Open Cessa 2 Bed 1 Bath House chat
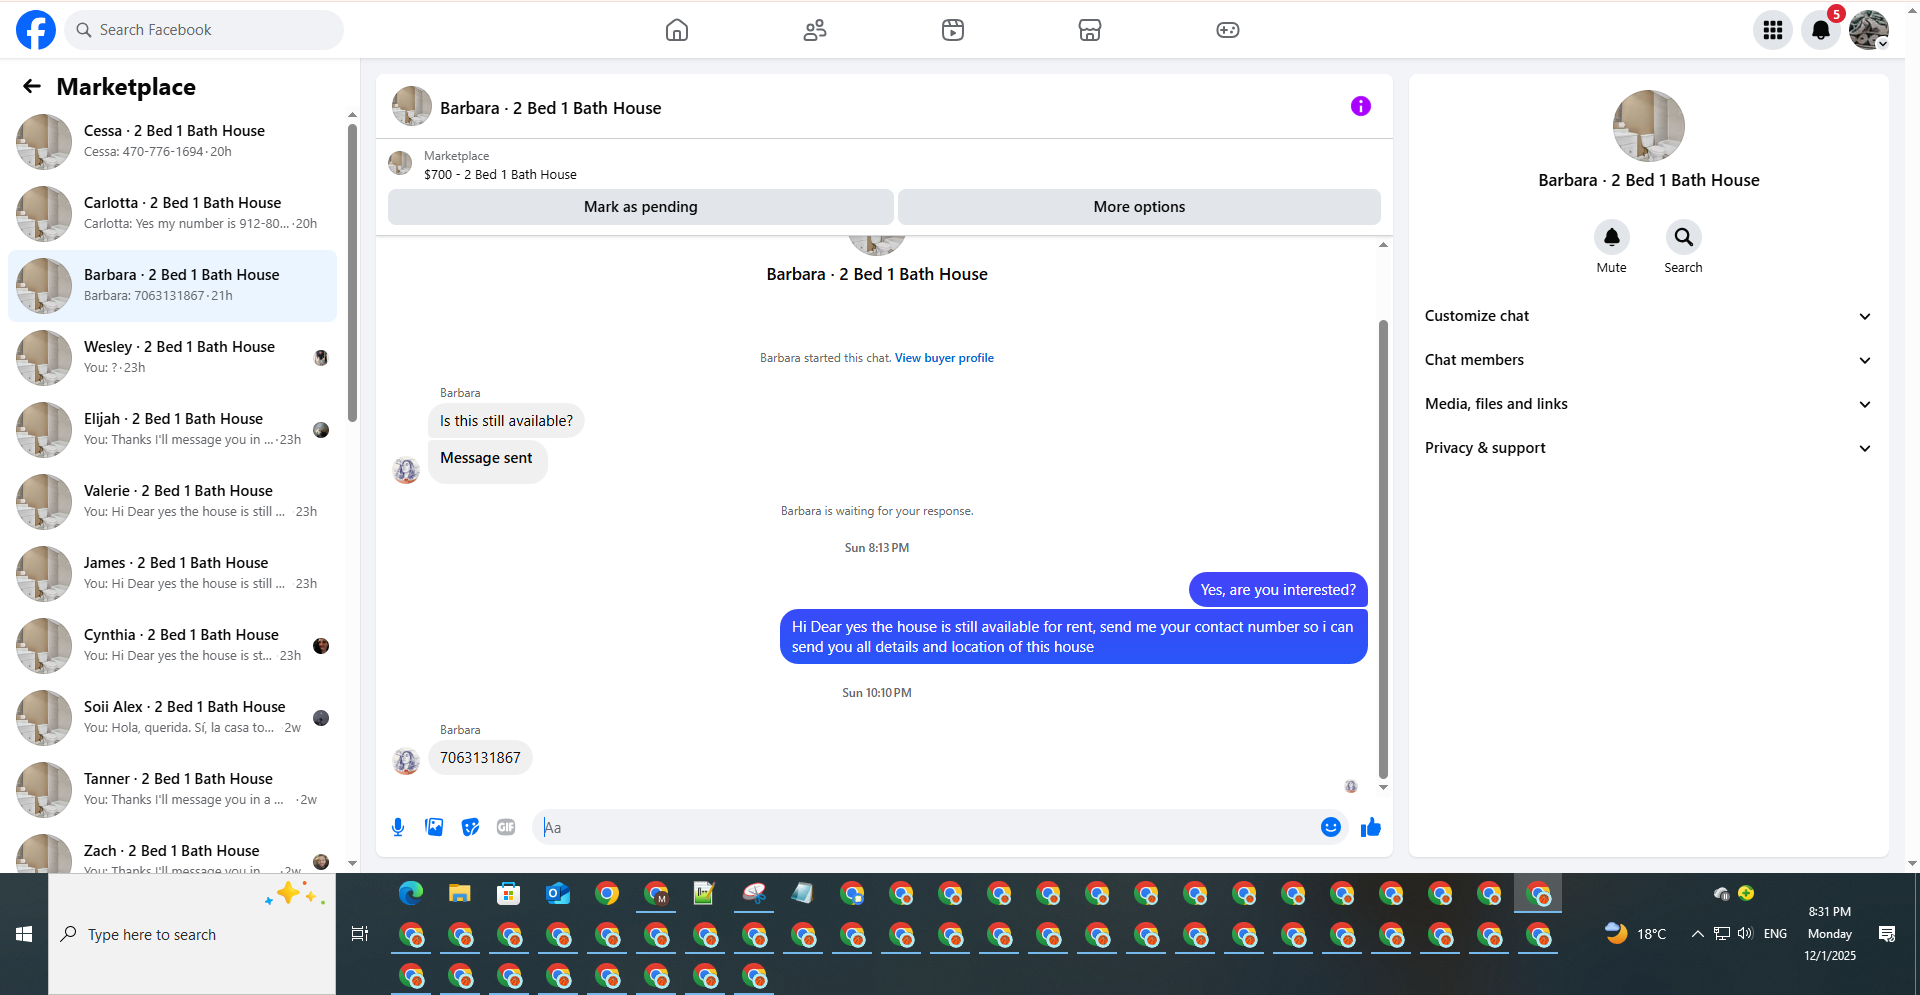Screen dimensions: 1920x995 (x=172, y=141)
